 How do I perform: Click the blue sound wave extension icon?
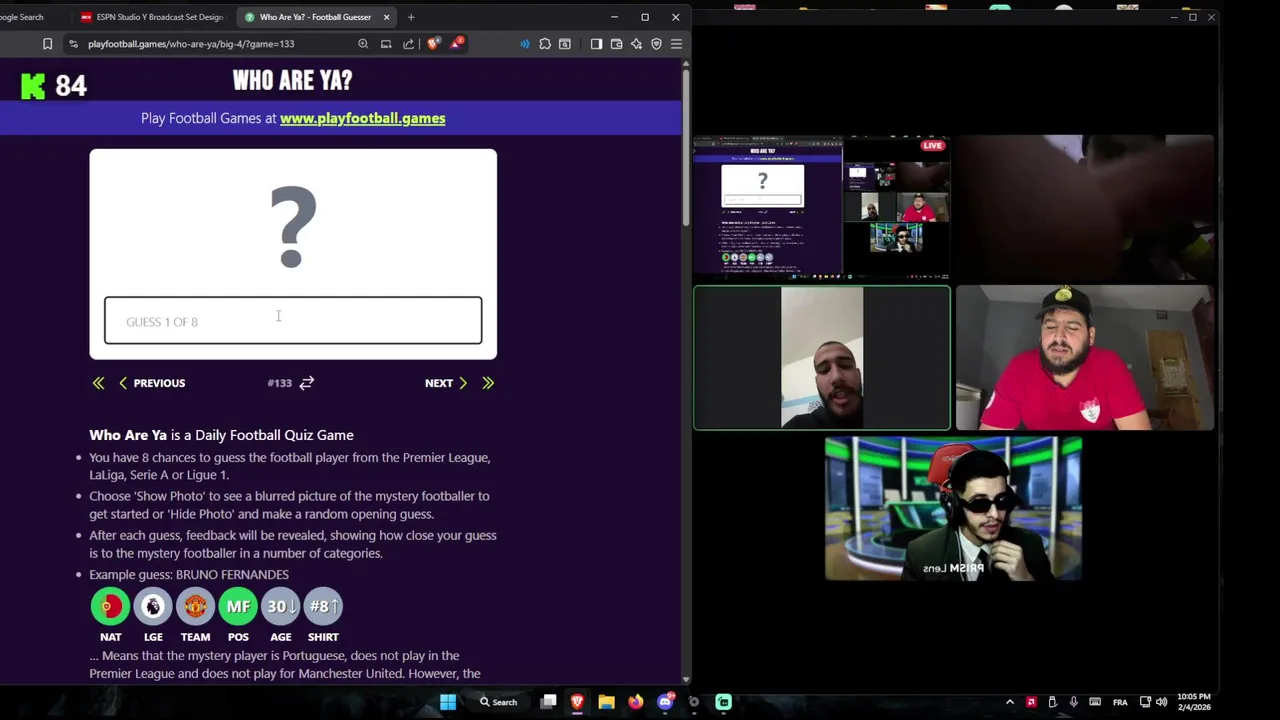(x=524, y=44)
